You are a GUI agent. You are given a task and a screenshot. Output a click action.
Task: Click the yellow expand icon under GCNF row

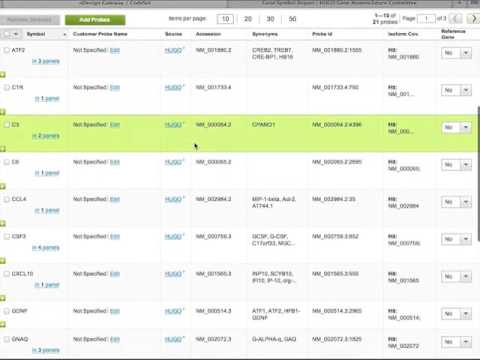click(x=3, y=324)
